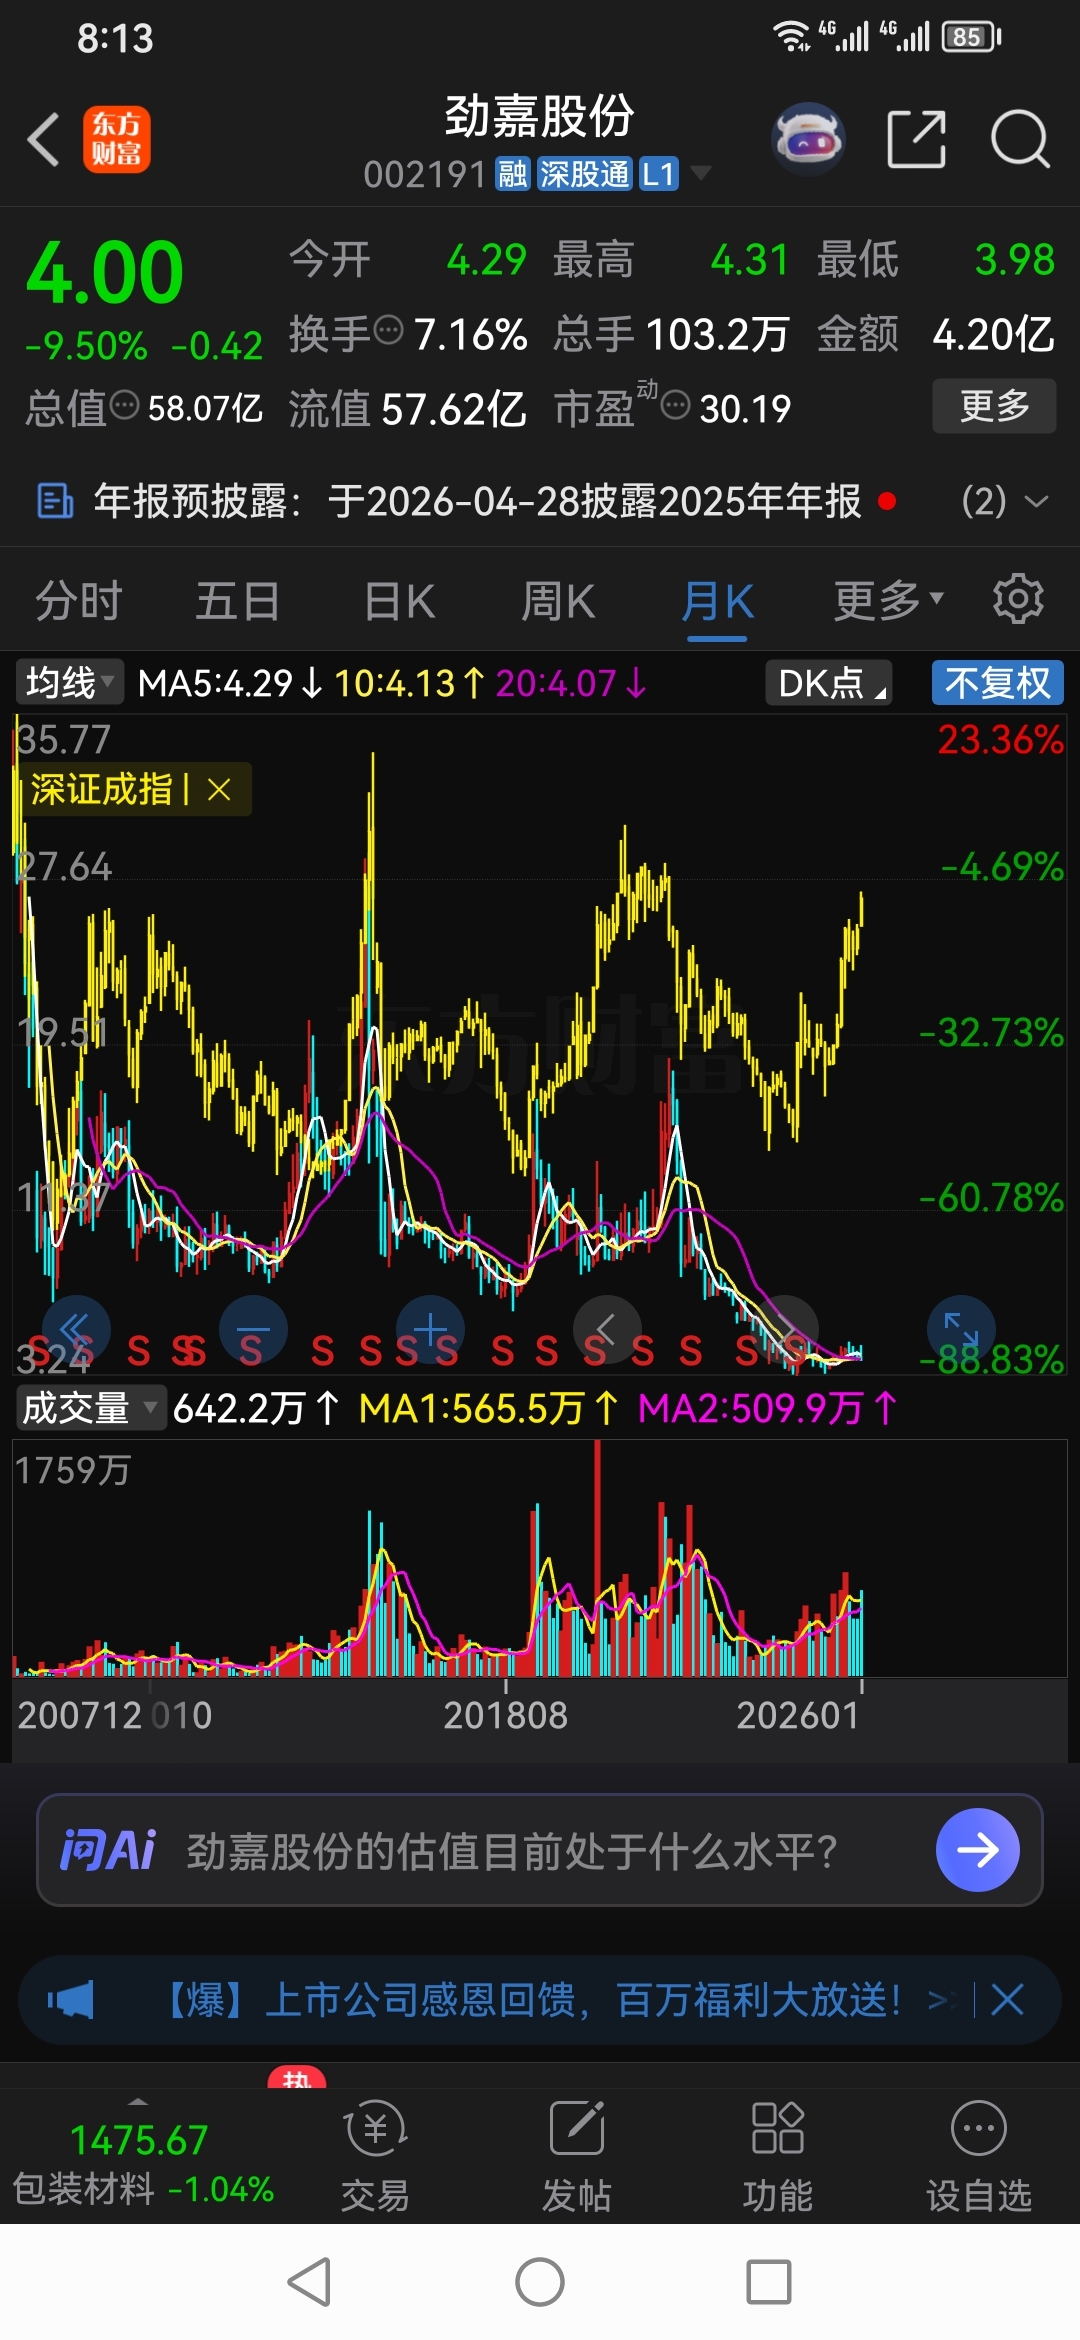1080x2340 pixels.
Task: Toggle 不复权 adjustment mode
Action: [x=997, y=684]
